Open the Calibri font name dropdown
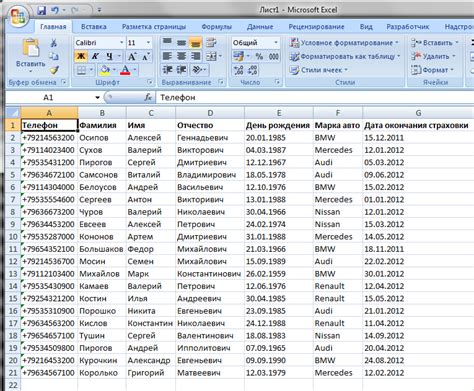 121,43
